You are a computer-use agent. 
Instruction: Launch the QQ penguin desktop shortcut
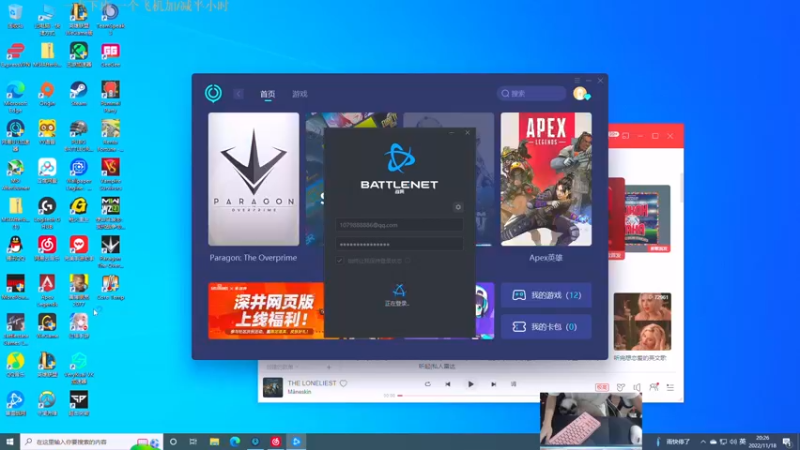pos(15,248)
